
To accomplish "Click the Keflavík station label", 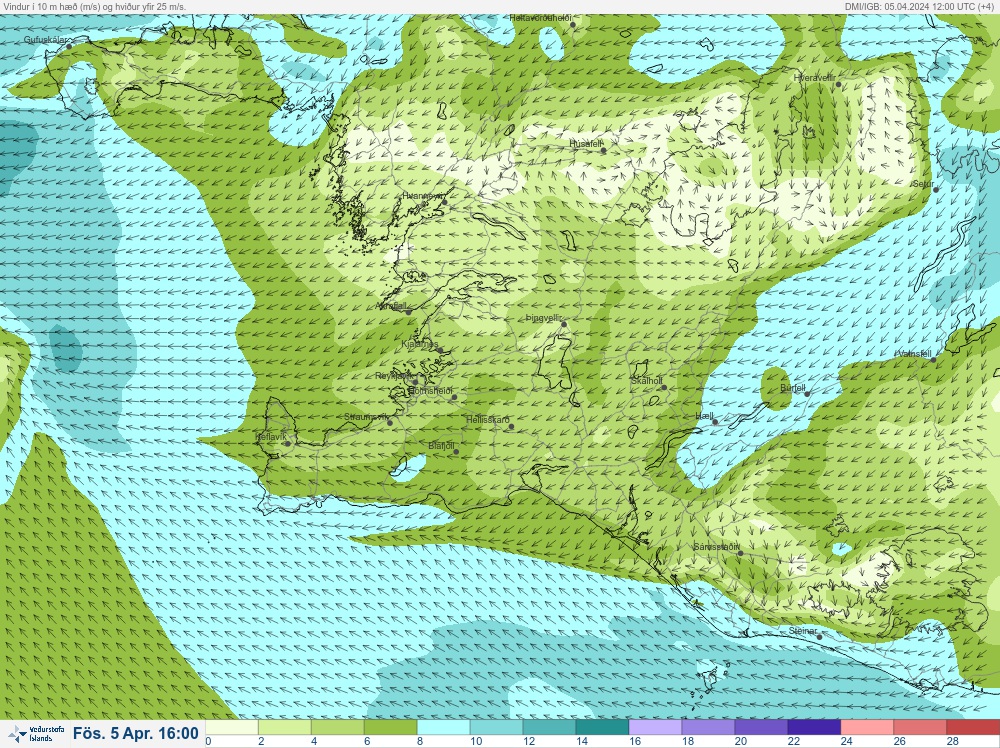I will [270, 437].
